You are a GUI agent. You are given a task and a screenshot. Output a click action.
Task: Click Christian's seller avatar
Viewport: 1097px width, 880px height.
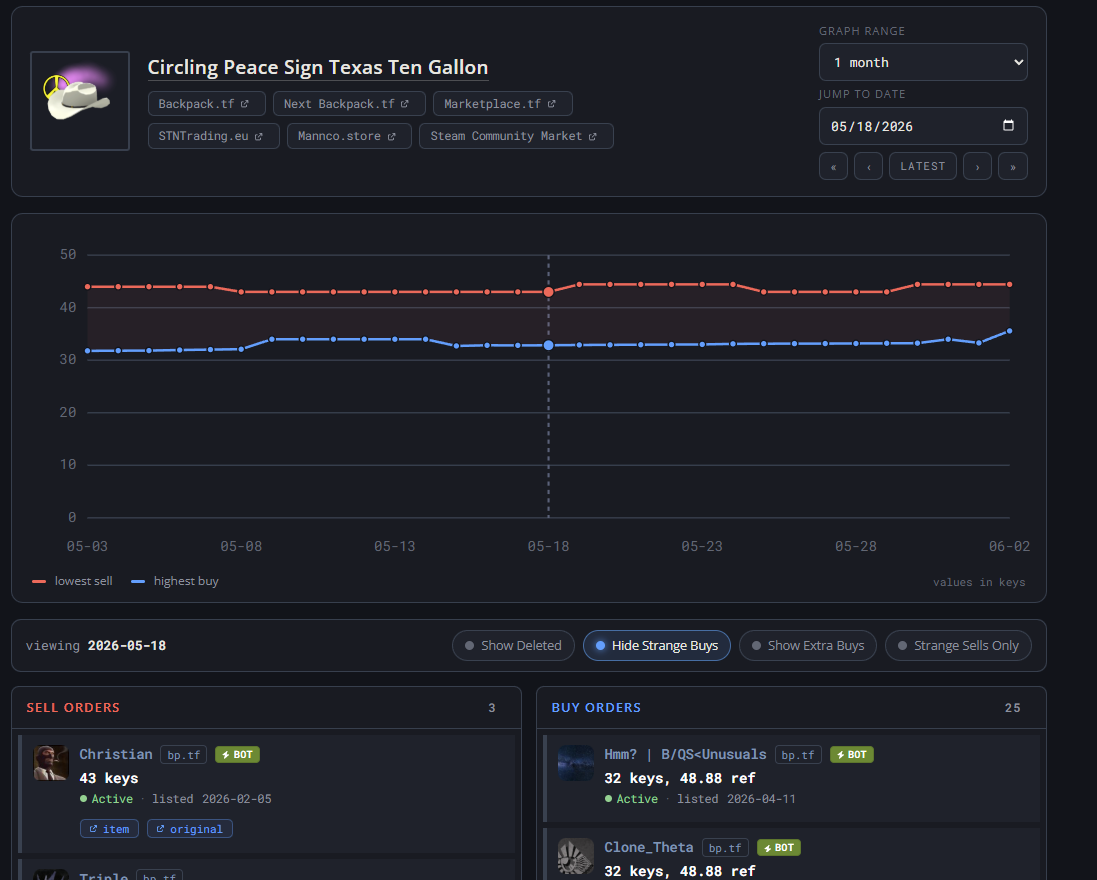(x=51, y=762)
